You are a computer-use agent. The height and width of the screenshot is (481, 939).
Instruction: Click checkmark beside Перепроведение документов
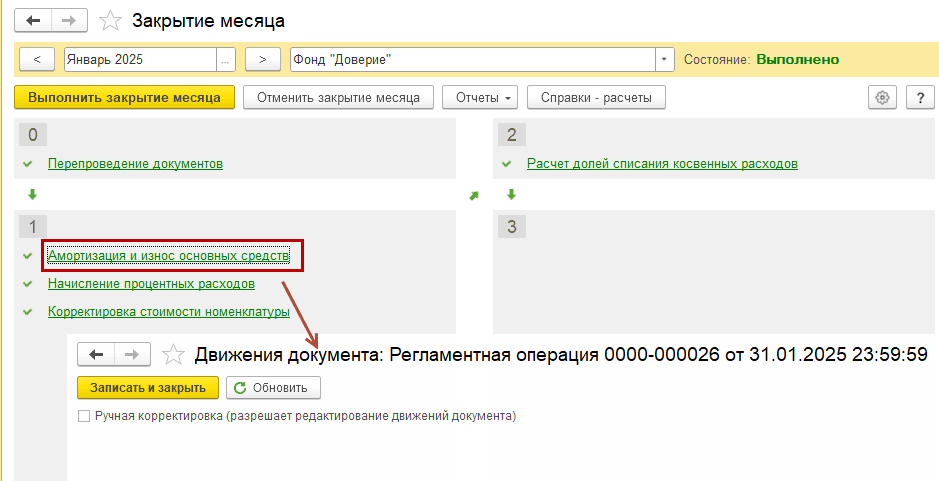pos(28,164)
